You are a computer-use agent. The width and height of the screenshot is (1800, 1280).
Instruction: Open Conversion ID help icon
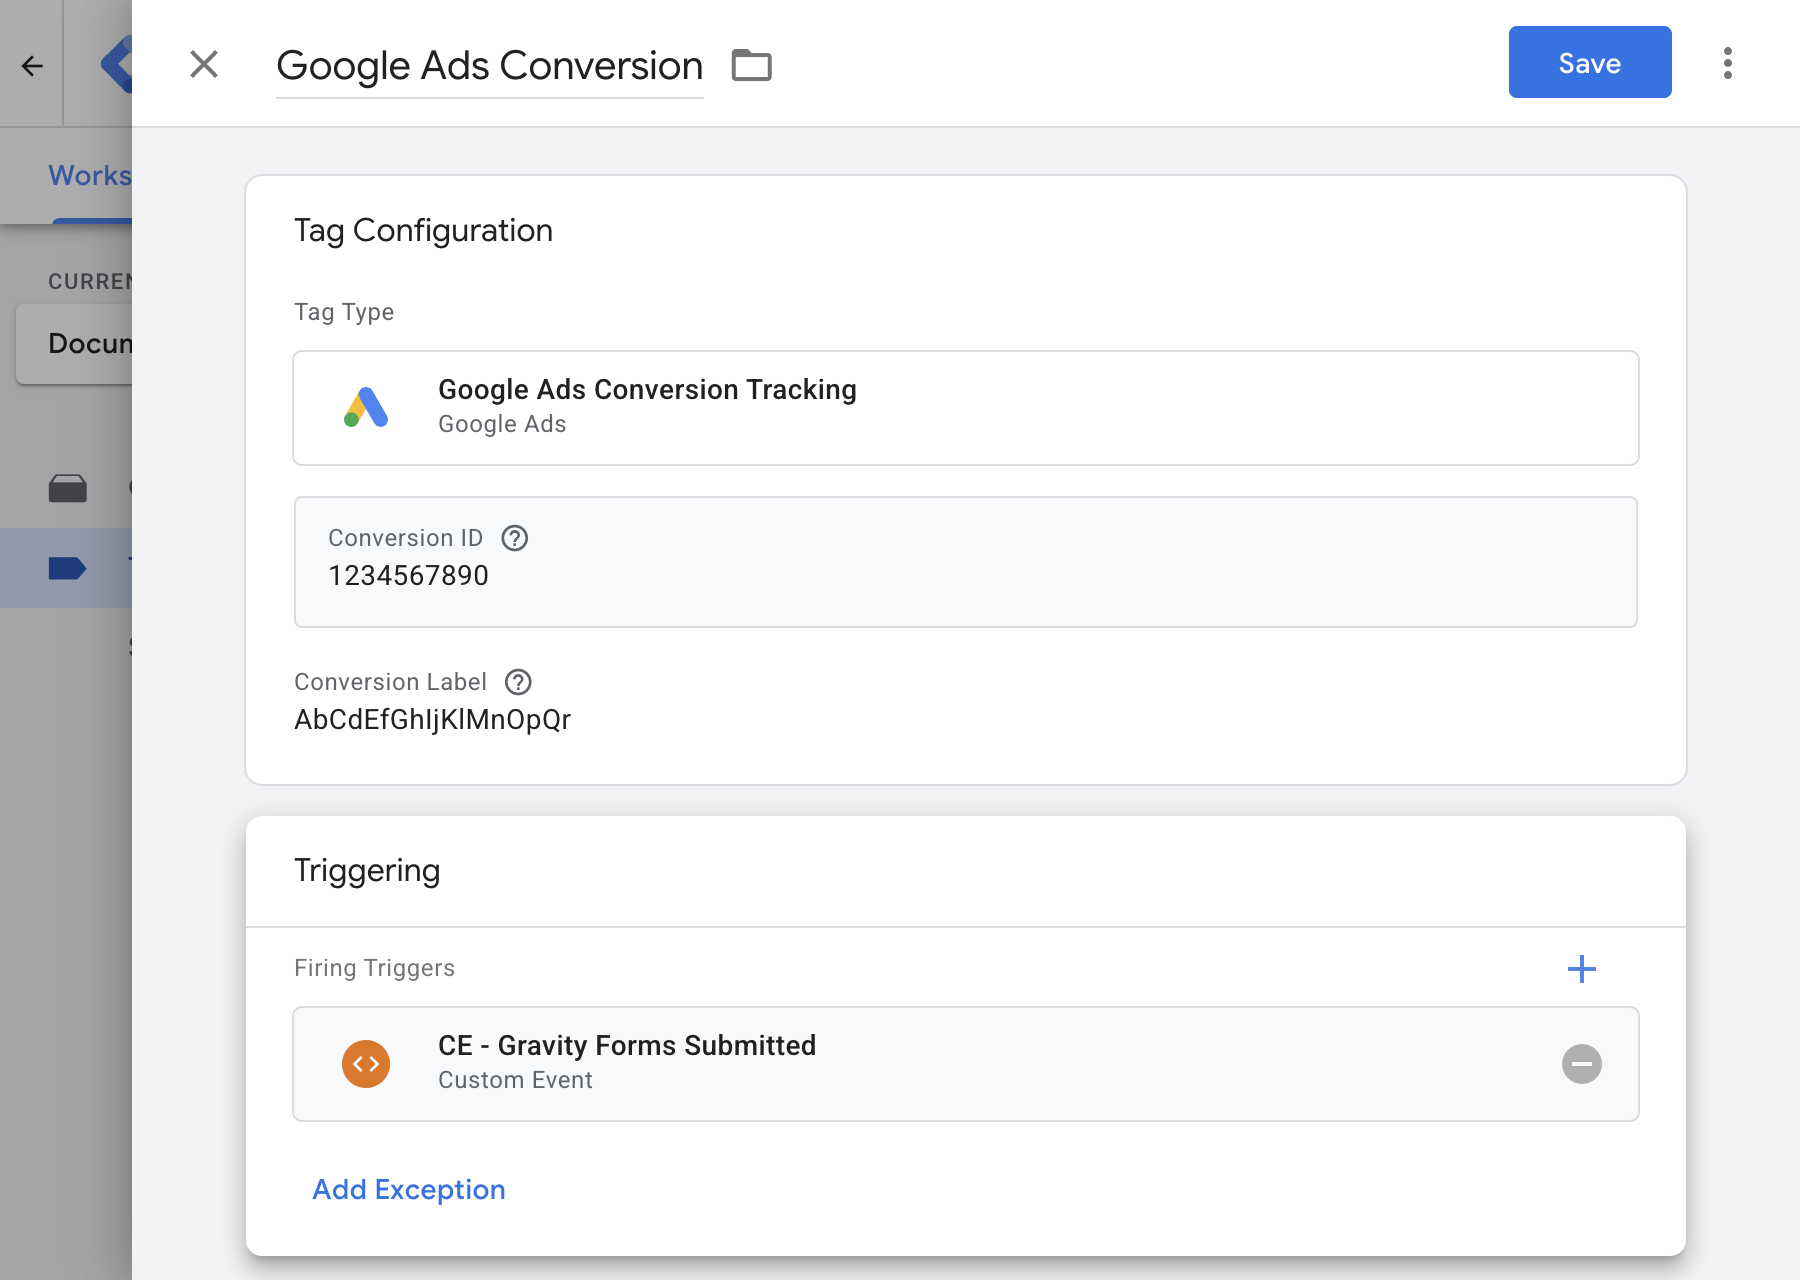pos(515,538)
